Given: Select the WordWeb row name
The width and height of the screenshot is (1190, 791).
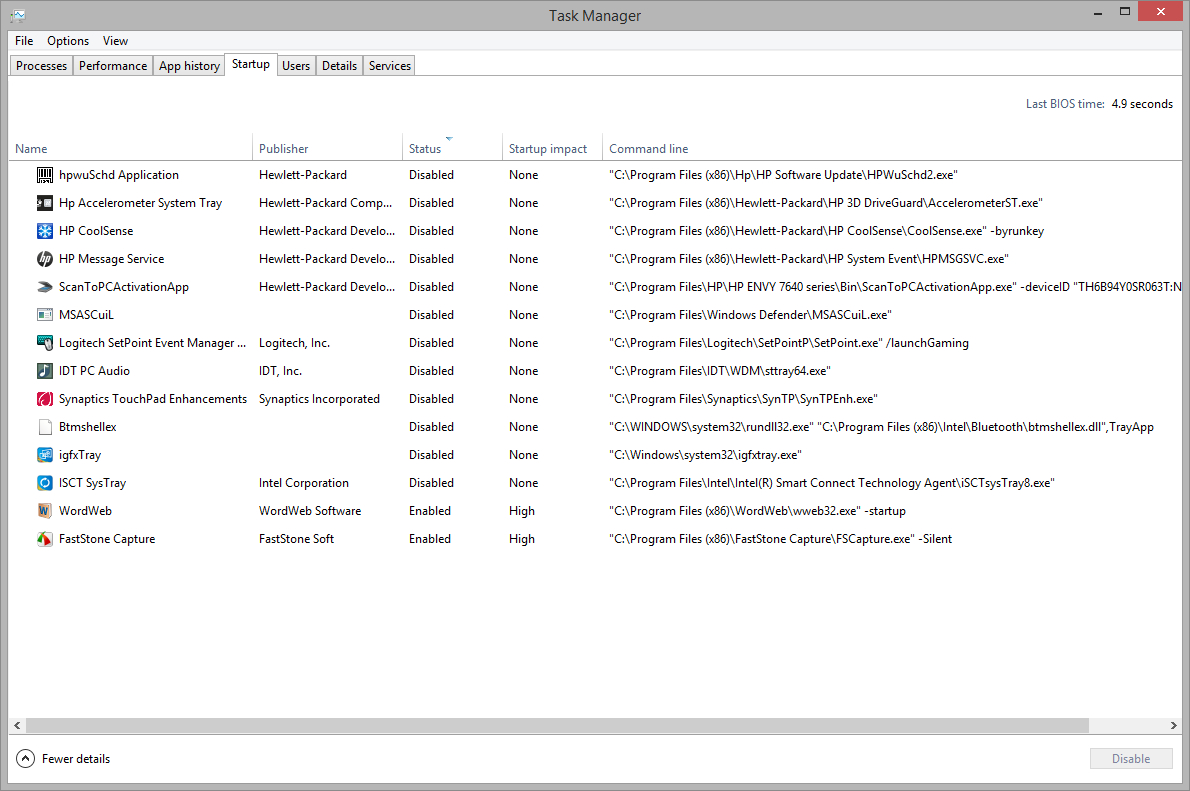Looking at the screenshot, I should (85, 512).
